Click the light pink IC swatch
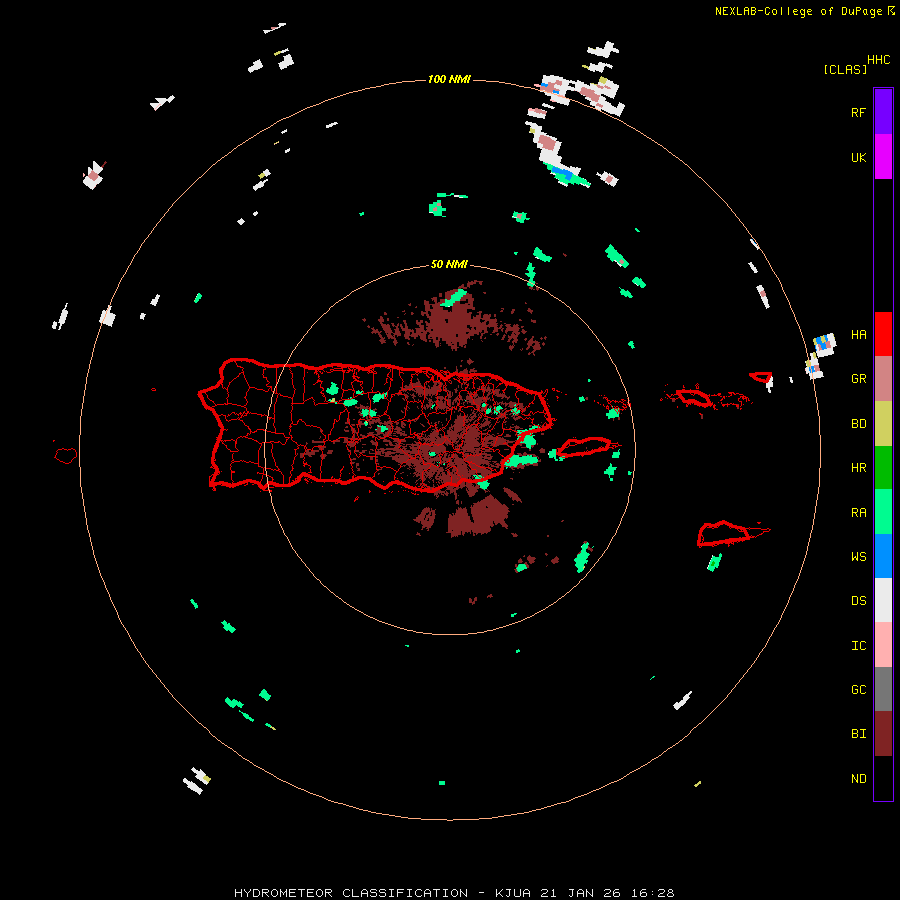This screenshot has width=900, height=900. click(x=883, y=645)
